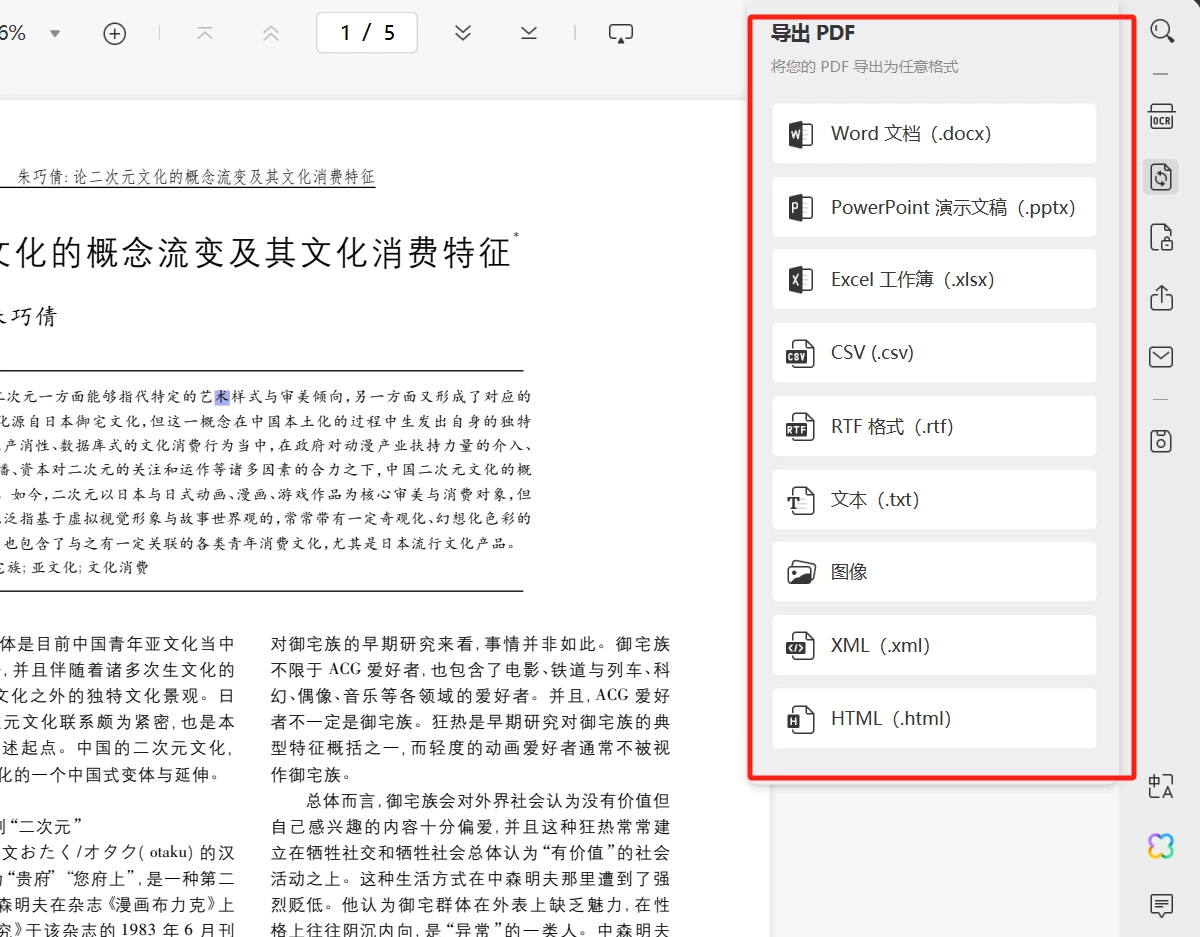
Task: Click the page number input field
Action: [x=367, y=33]
